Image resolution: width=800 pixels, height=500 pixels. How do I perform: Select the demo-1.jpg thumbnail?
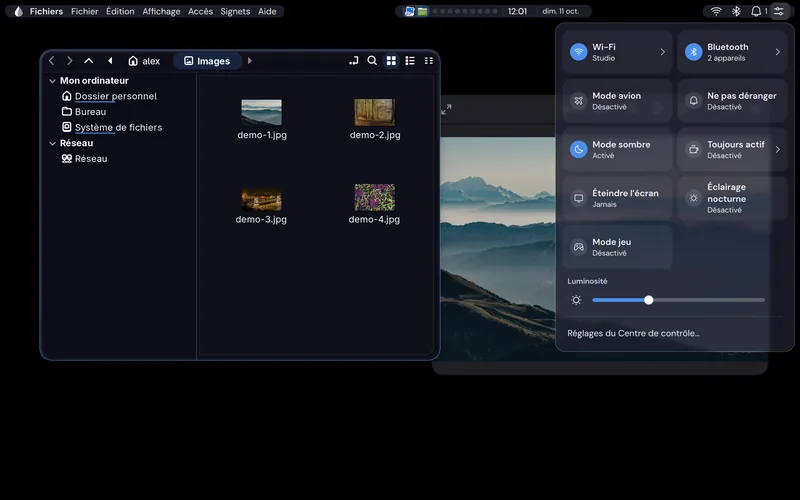tap(261, 112)
